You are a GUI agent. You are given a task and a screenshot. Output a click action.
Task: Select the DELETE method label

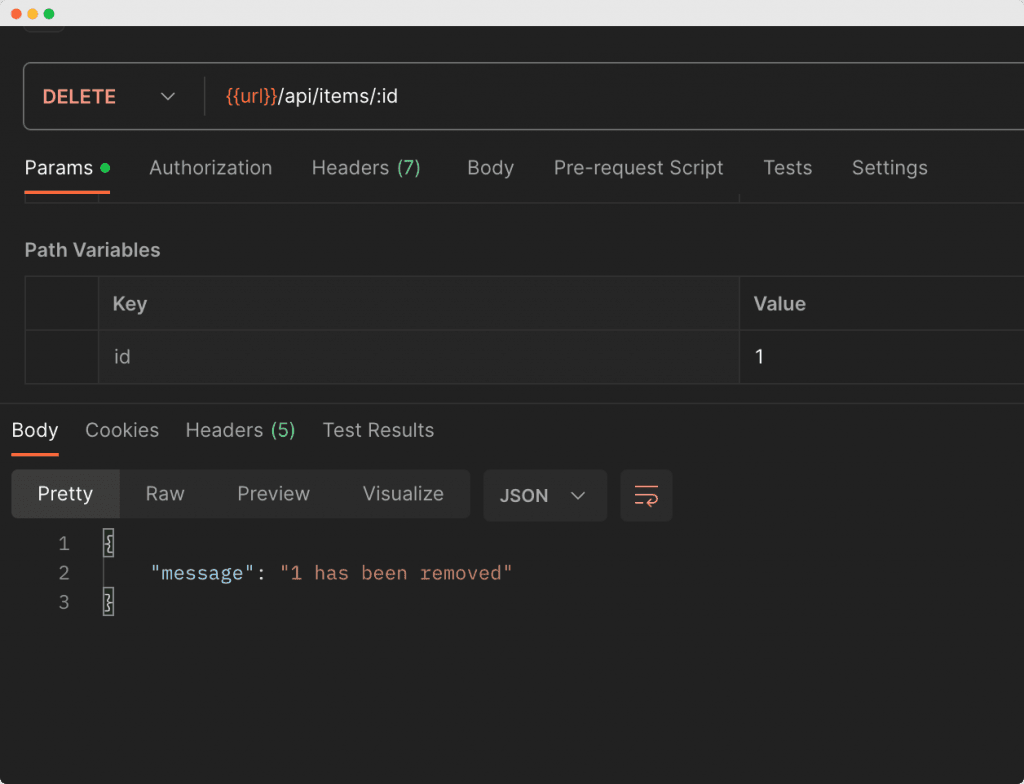[x=77, y=96]
